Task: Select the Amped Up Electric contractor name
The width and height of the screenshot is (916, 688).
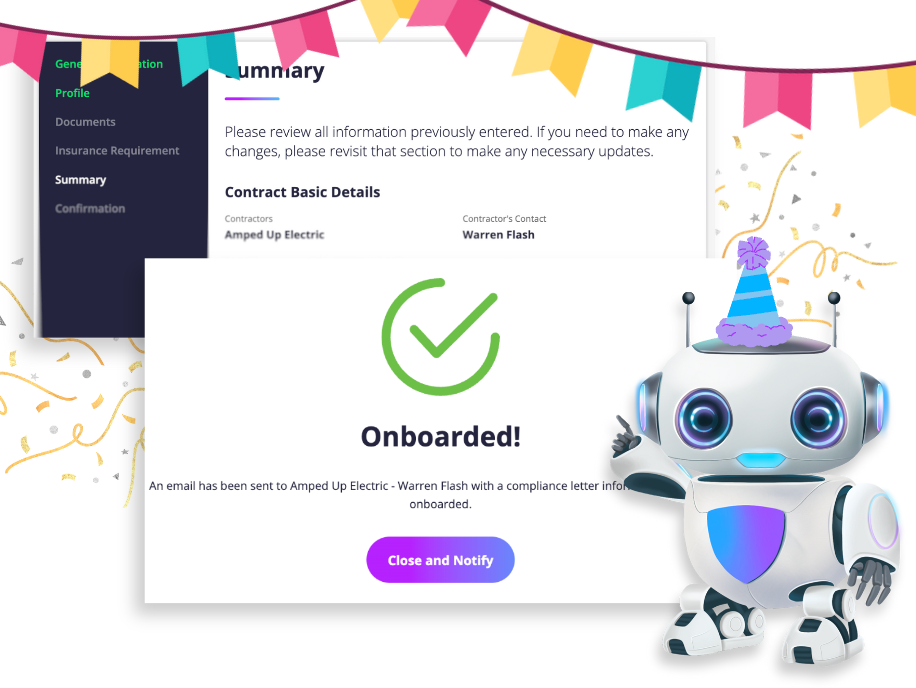Action: 275,235
